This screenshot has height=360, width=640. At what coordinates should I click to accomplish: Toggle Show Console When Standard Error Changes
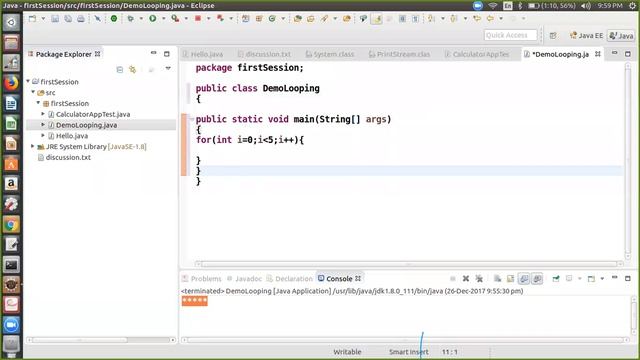click(537, 278)
